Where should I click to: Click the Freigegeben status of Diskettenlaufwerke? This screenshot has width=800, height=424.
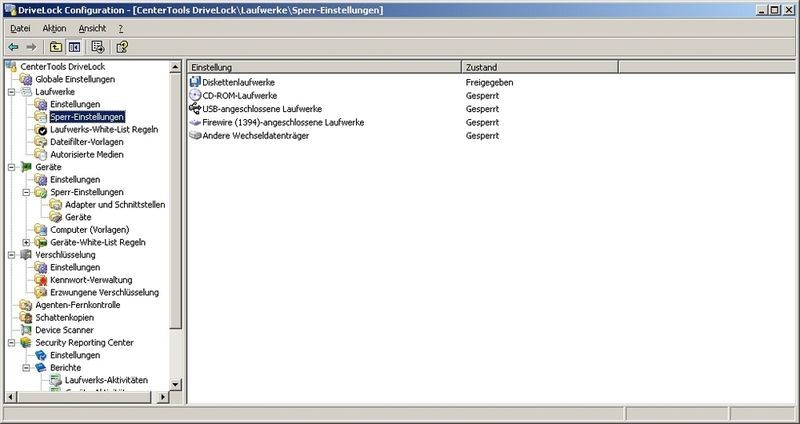click(x=489, y=82)
